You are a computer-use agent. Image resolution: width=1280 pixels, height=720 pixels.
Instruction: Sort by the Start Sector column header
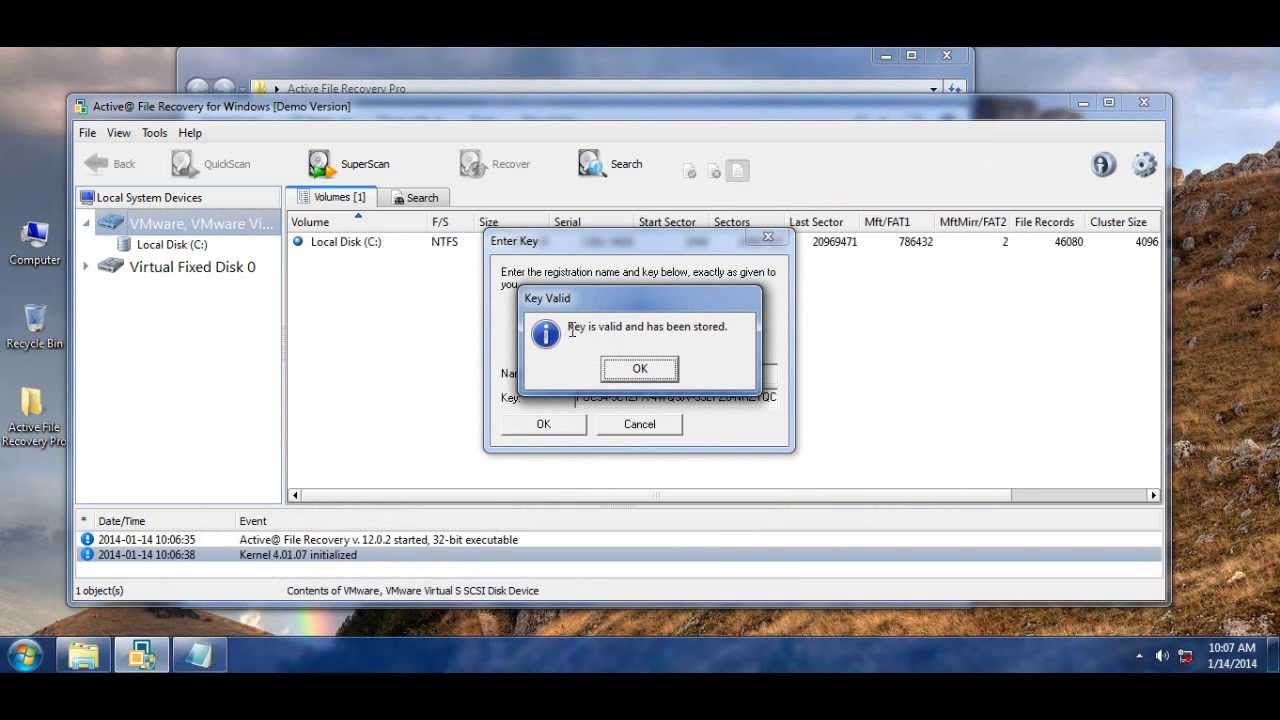(667, 222)
